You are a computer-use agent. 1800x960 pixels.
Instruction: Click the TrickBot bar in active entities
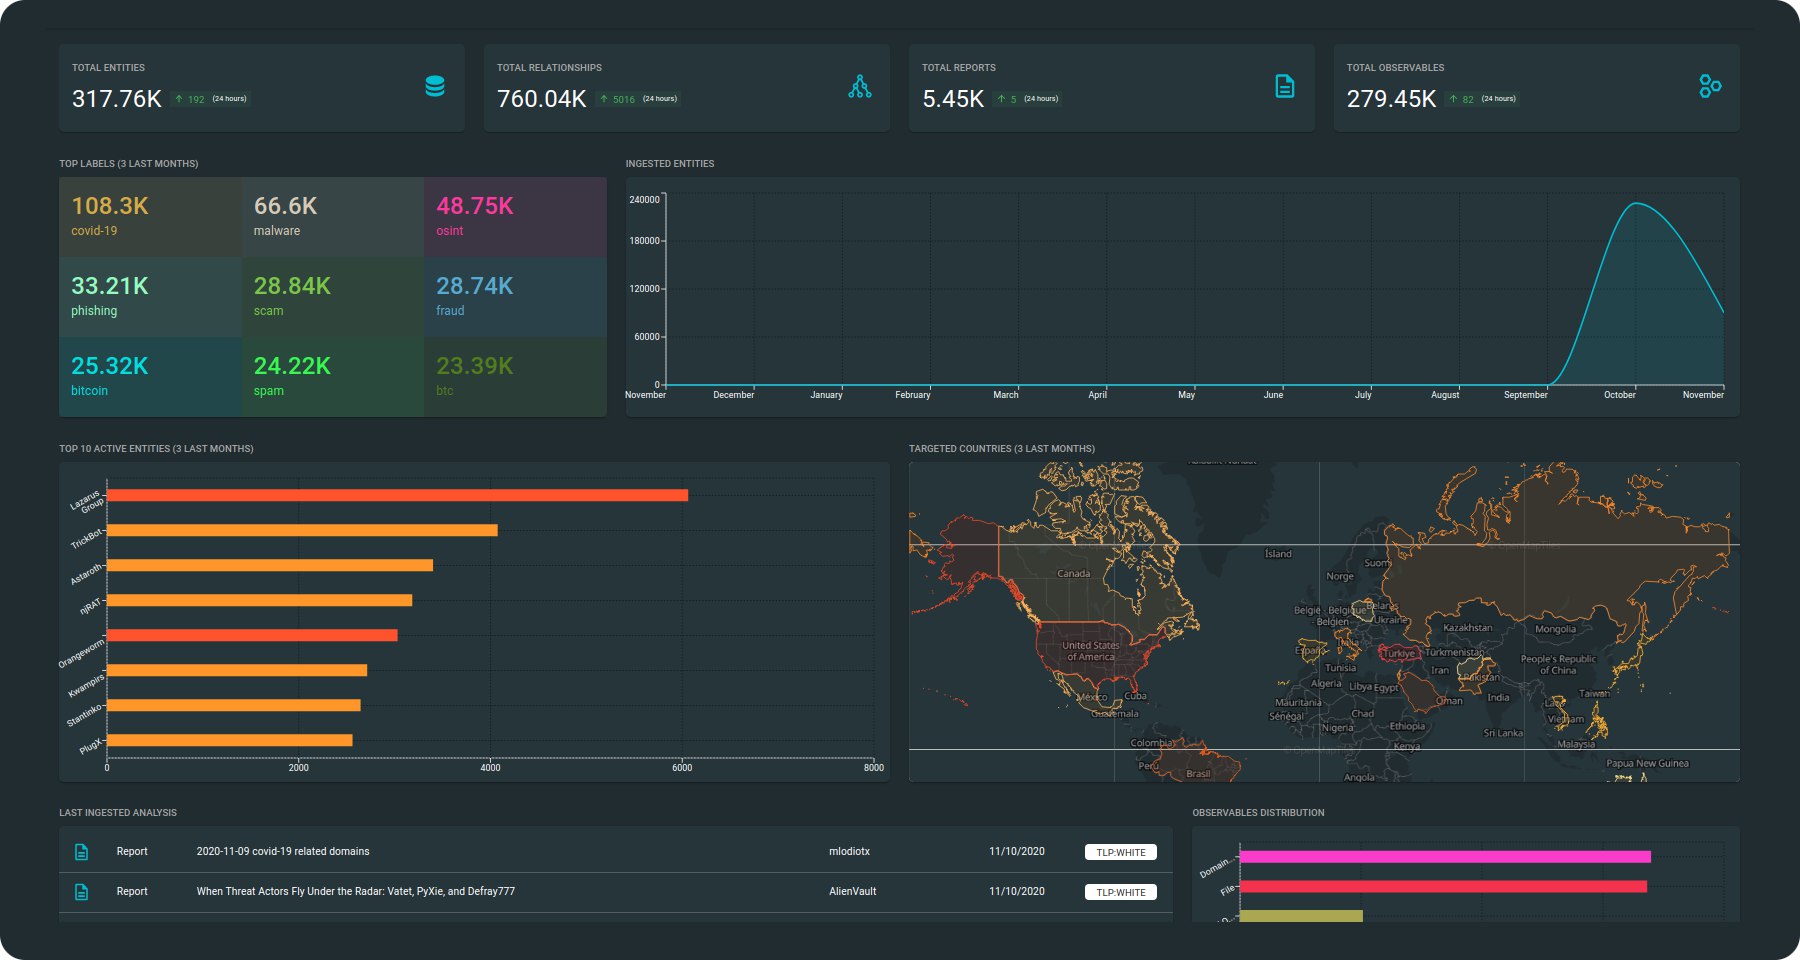click(302, 530)
